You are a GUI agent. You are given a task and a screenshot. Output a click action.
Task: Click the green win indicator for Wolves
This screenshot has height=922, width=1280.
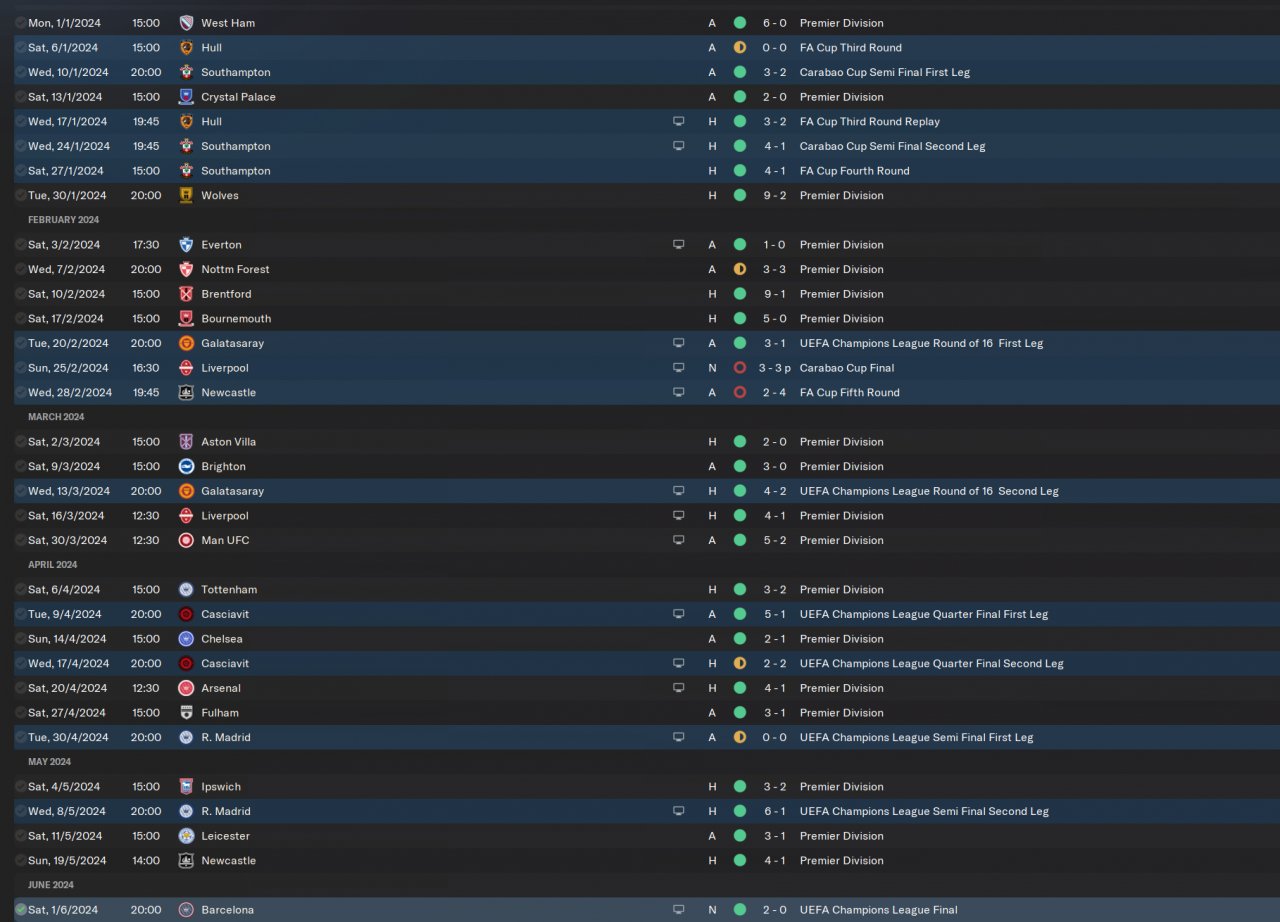[740, 196]
